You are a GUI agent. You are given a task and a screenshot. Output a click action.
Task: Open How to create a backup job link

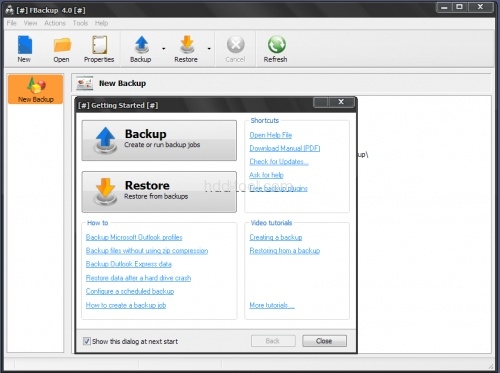coord(126,305)
